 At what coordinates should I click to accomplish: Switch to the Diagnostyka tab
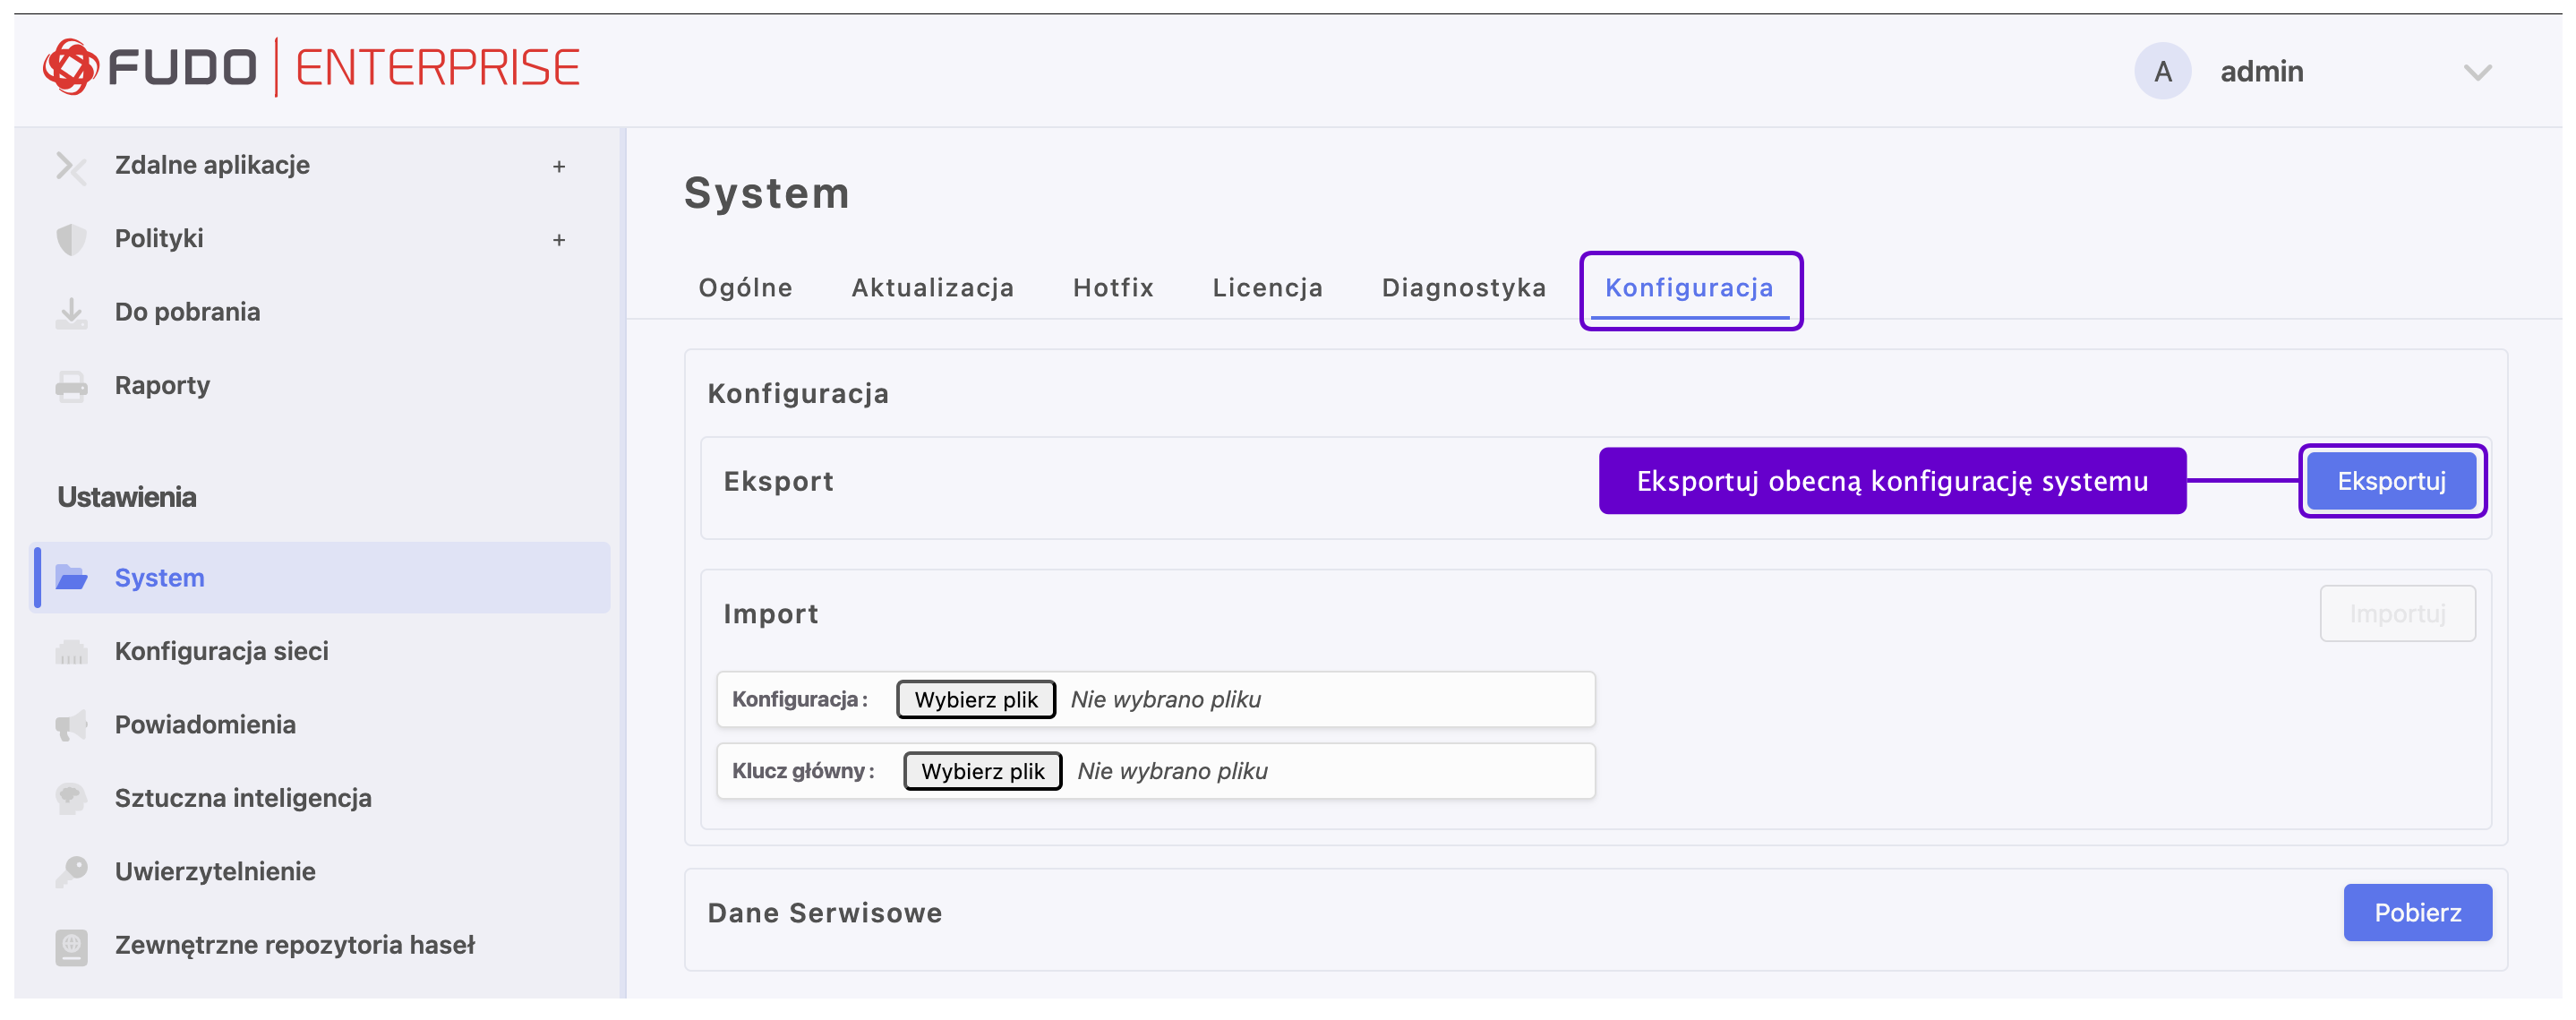pos(1463,288)
